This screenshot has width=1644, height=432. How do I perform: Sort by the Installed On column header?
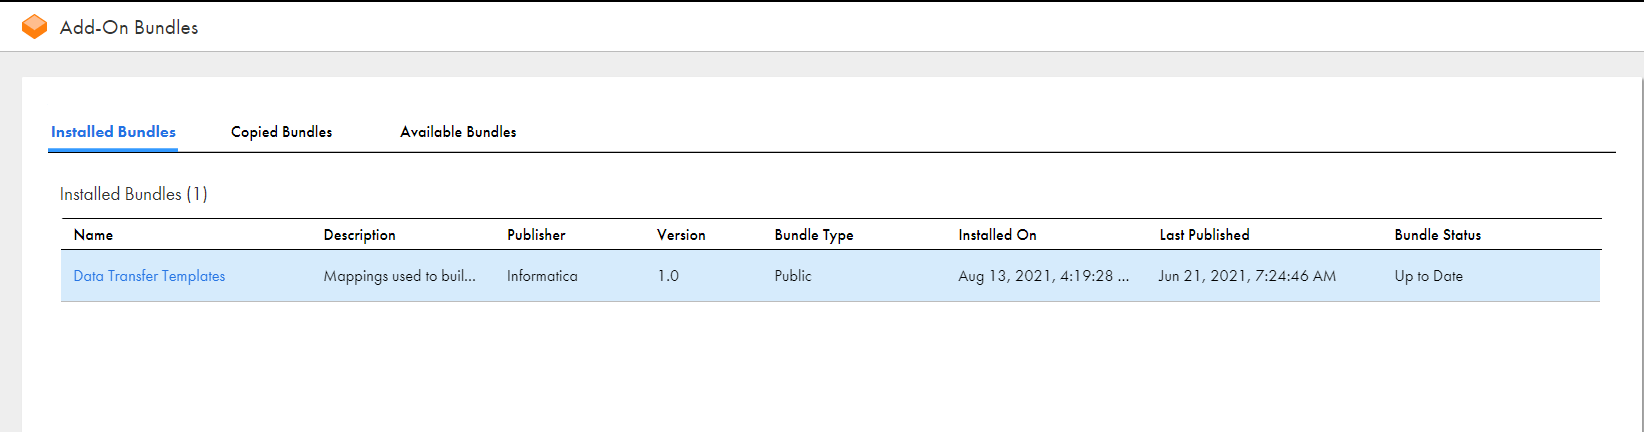coord(997,235)
